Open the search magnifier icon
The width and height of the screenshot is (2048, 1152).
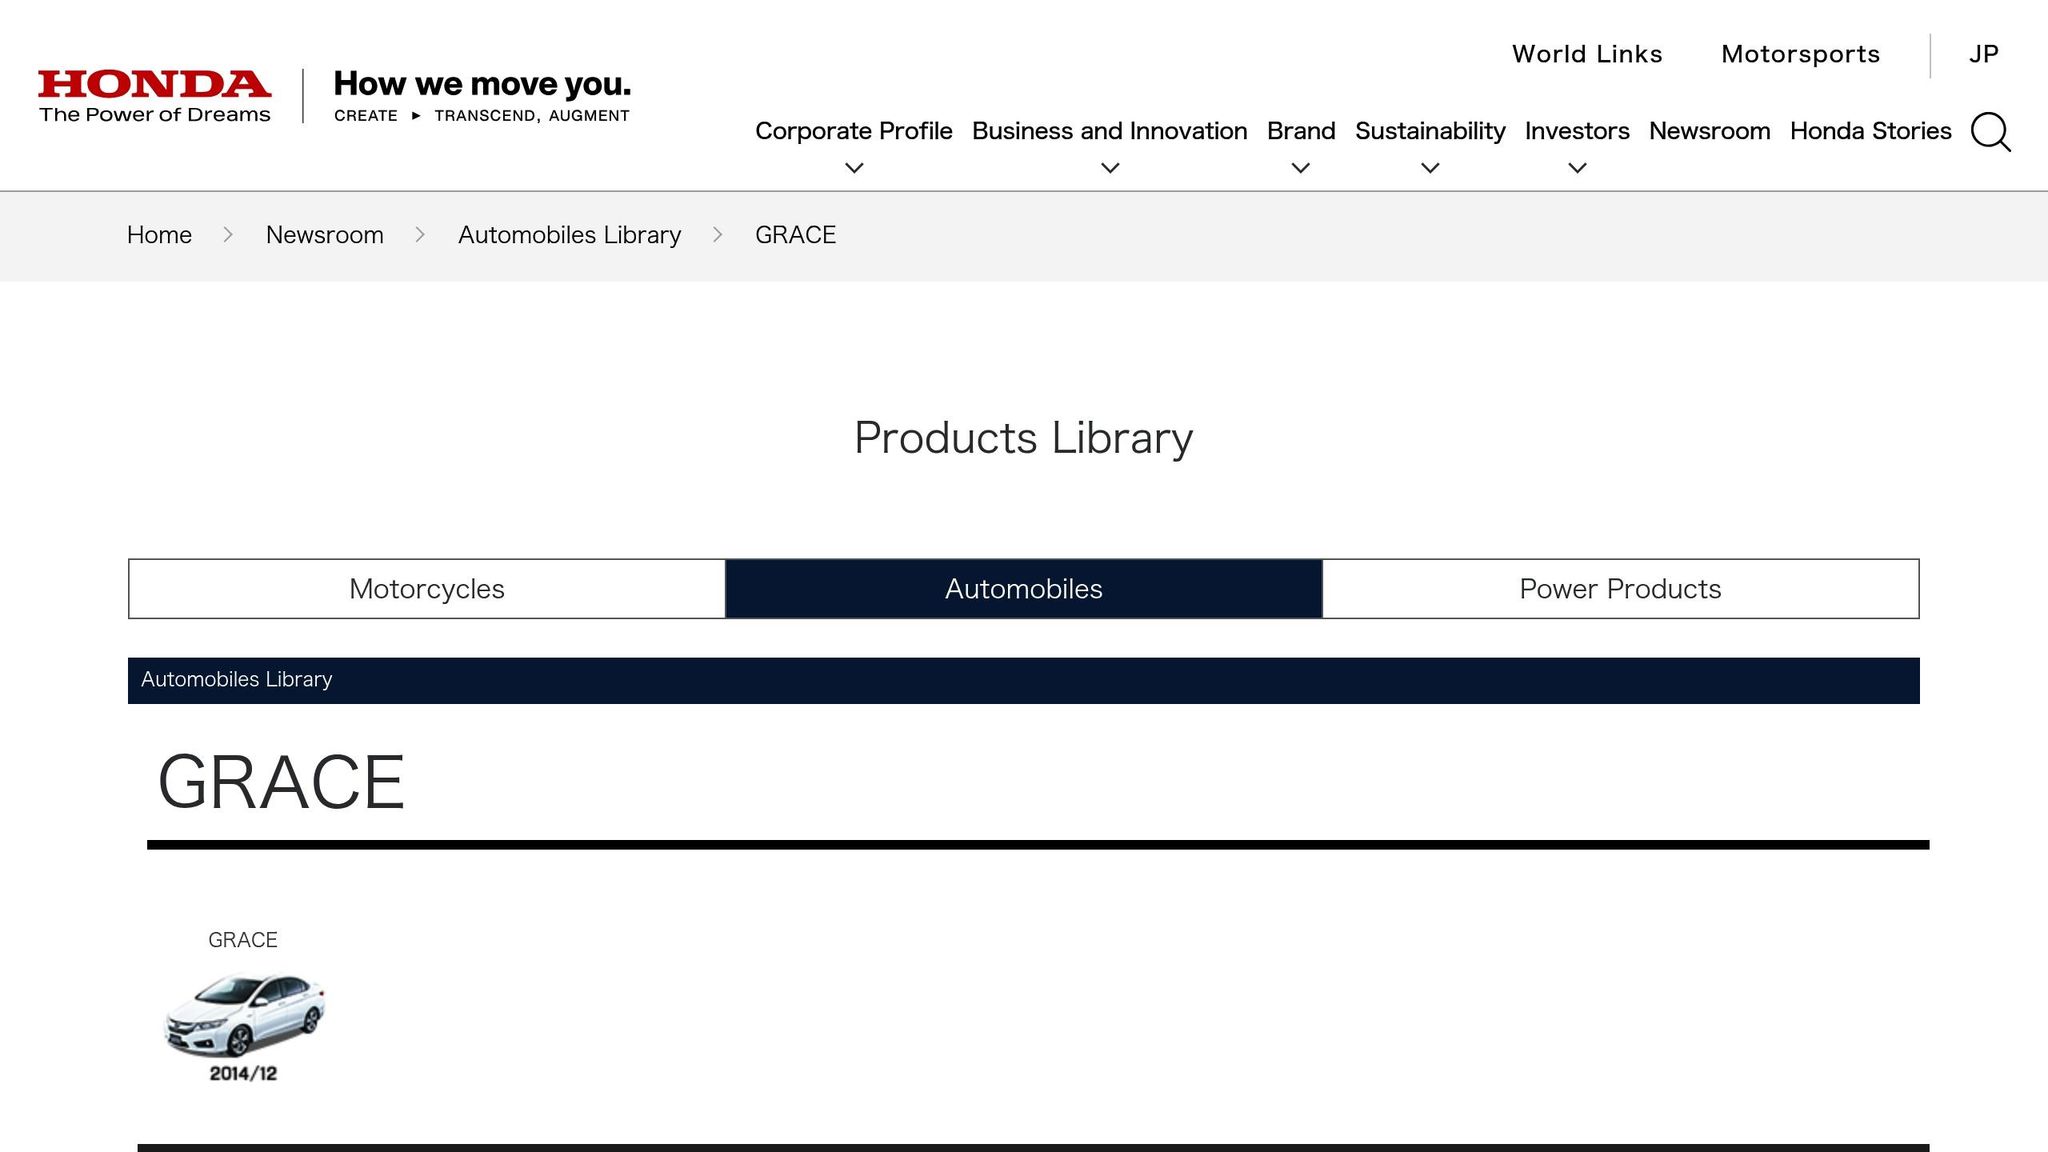tap(1990, 132)
